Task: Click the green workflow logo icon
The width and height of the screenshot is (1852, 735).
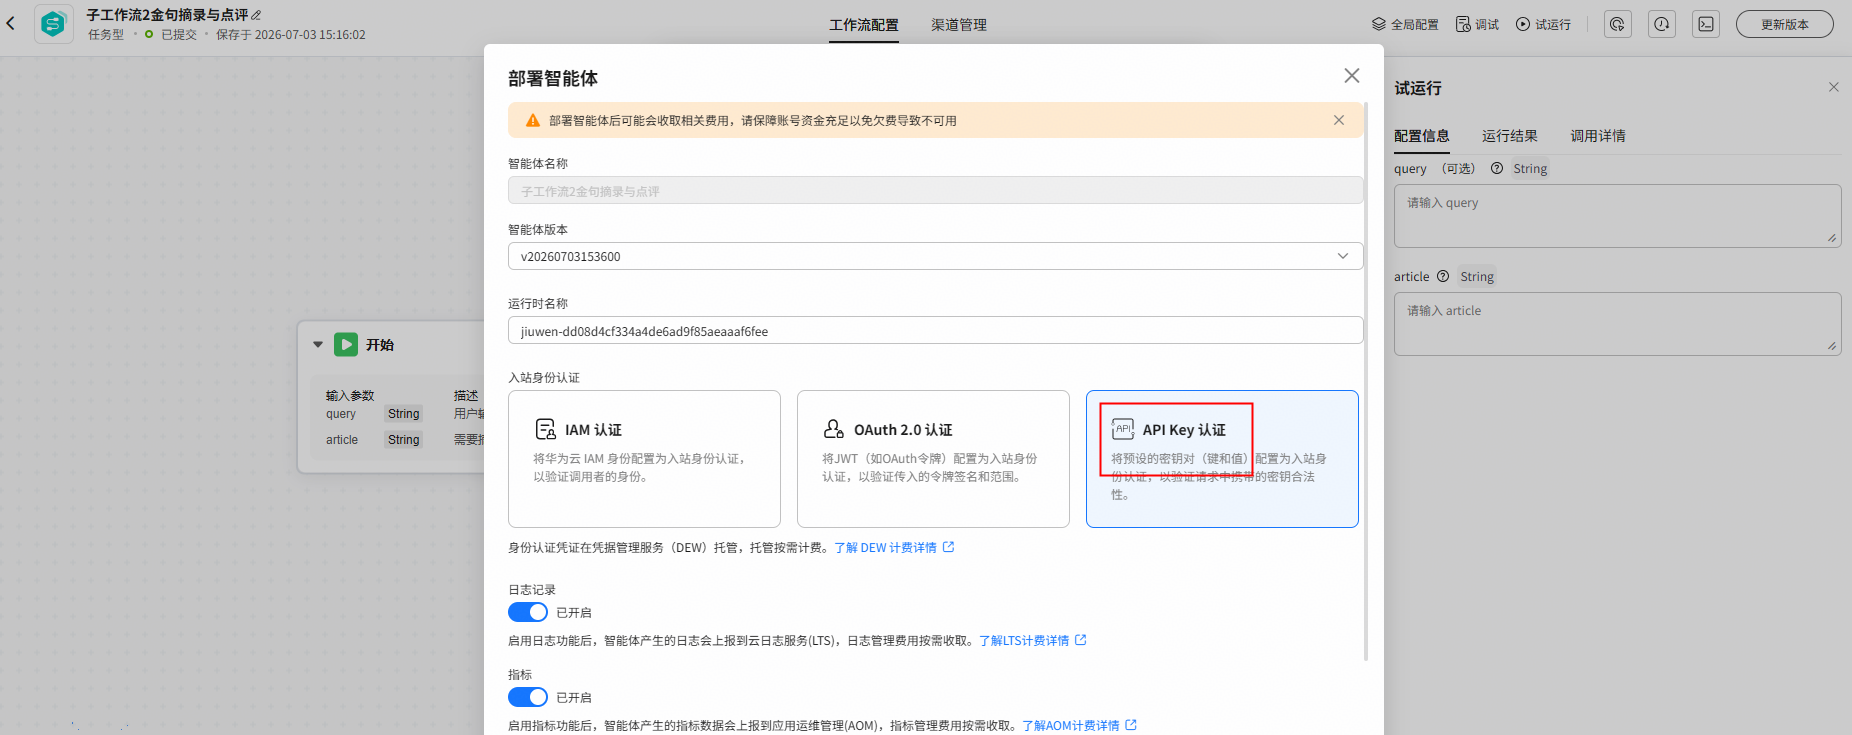Action: pyautogui.click(x=53, y=24)
